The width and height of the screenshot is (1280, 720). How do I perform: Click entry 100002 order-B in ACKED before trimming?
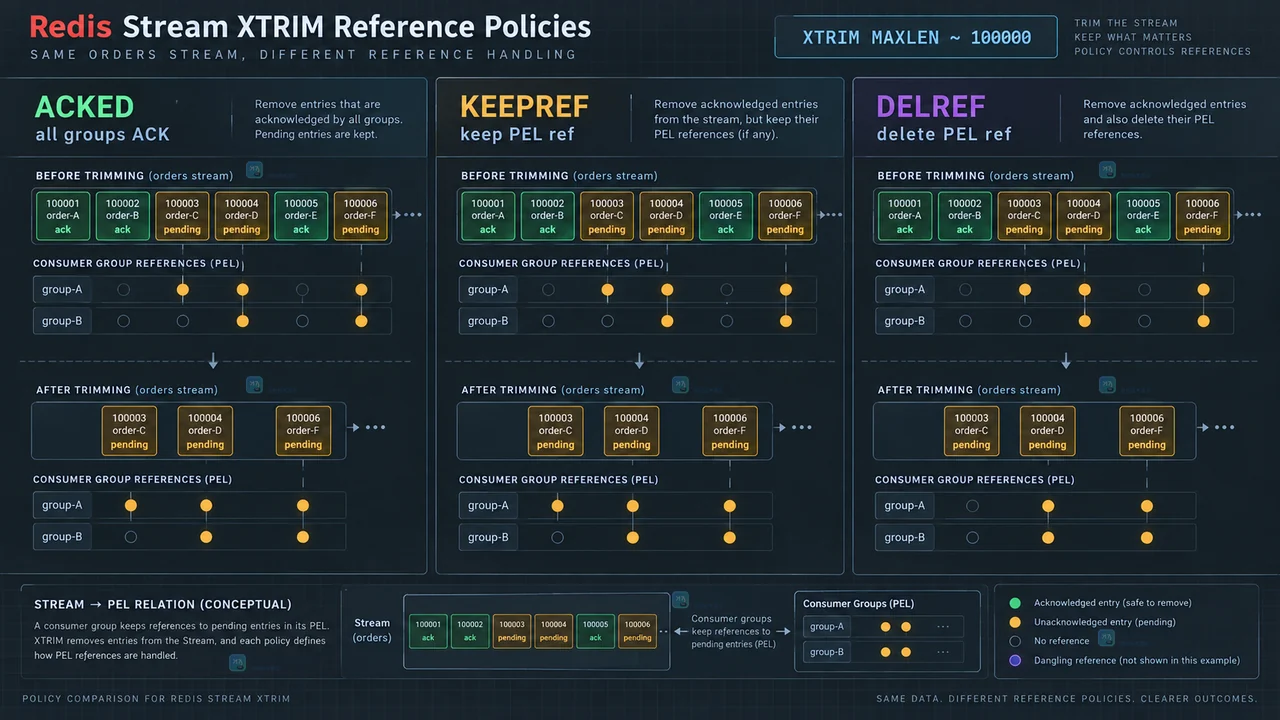point(122,216)
